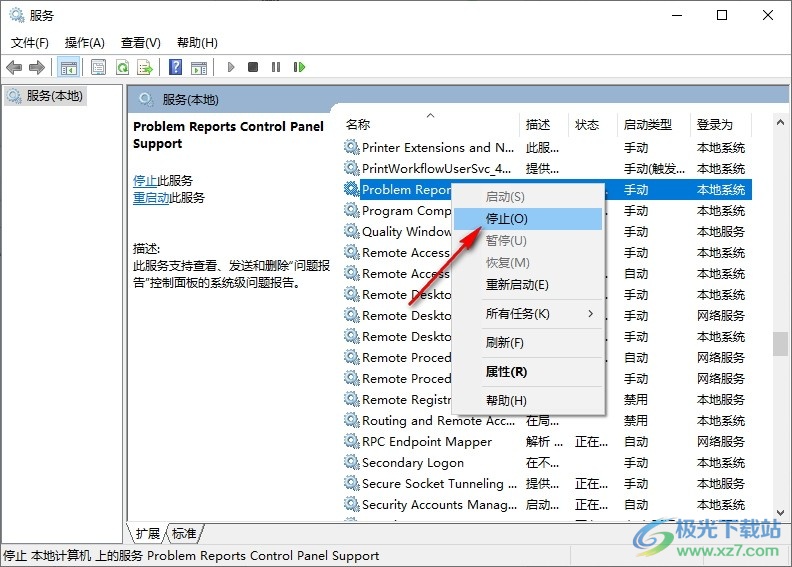Sort by 状态 column header
792x567 pixels.
592,124
